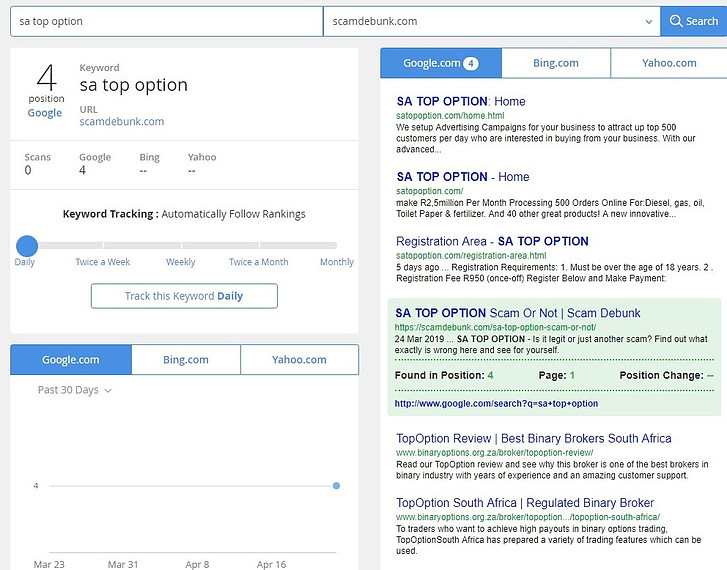This screenshot has height=570, width=727.
Task: Click the Google link under position
Action: [45, 113]
